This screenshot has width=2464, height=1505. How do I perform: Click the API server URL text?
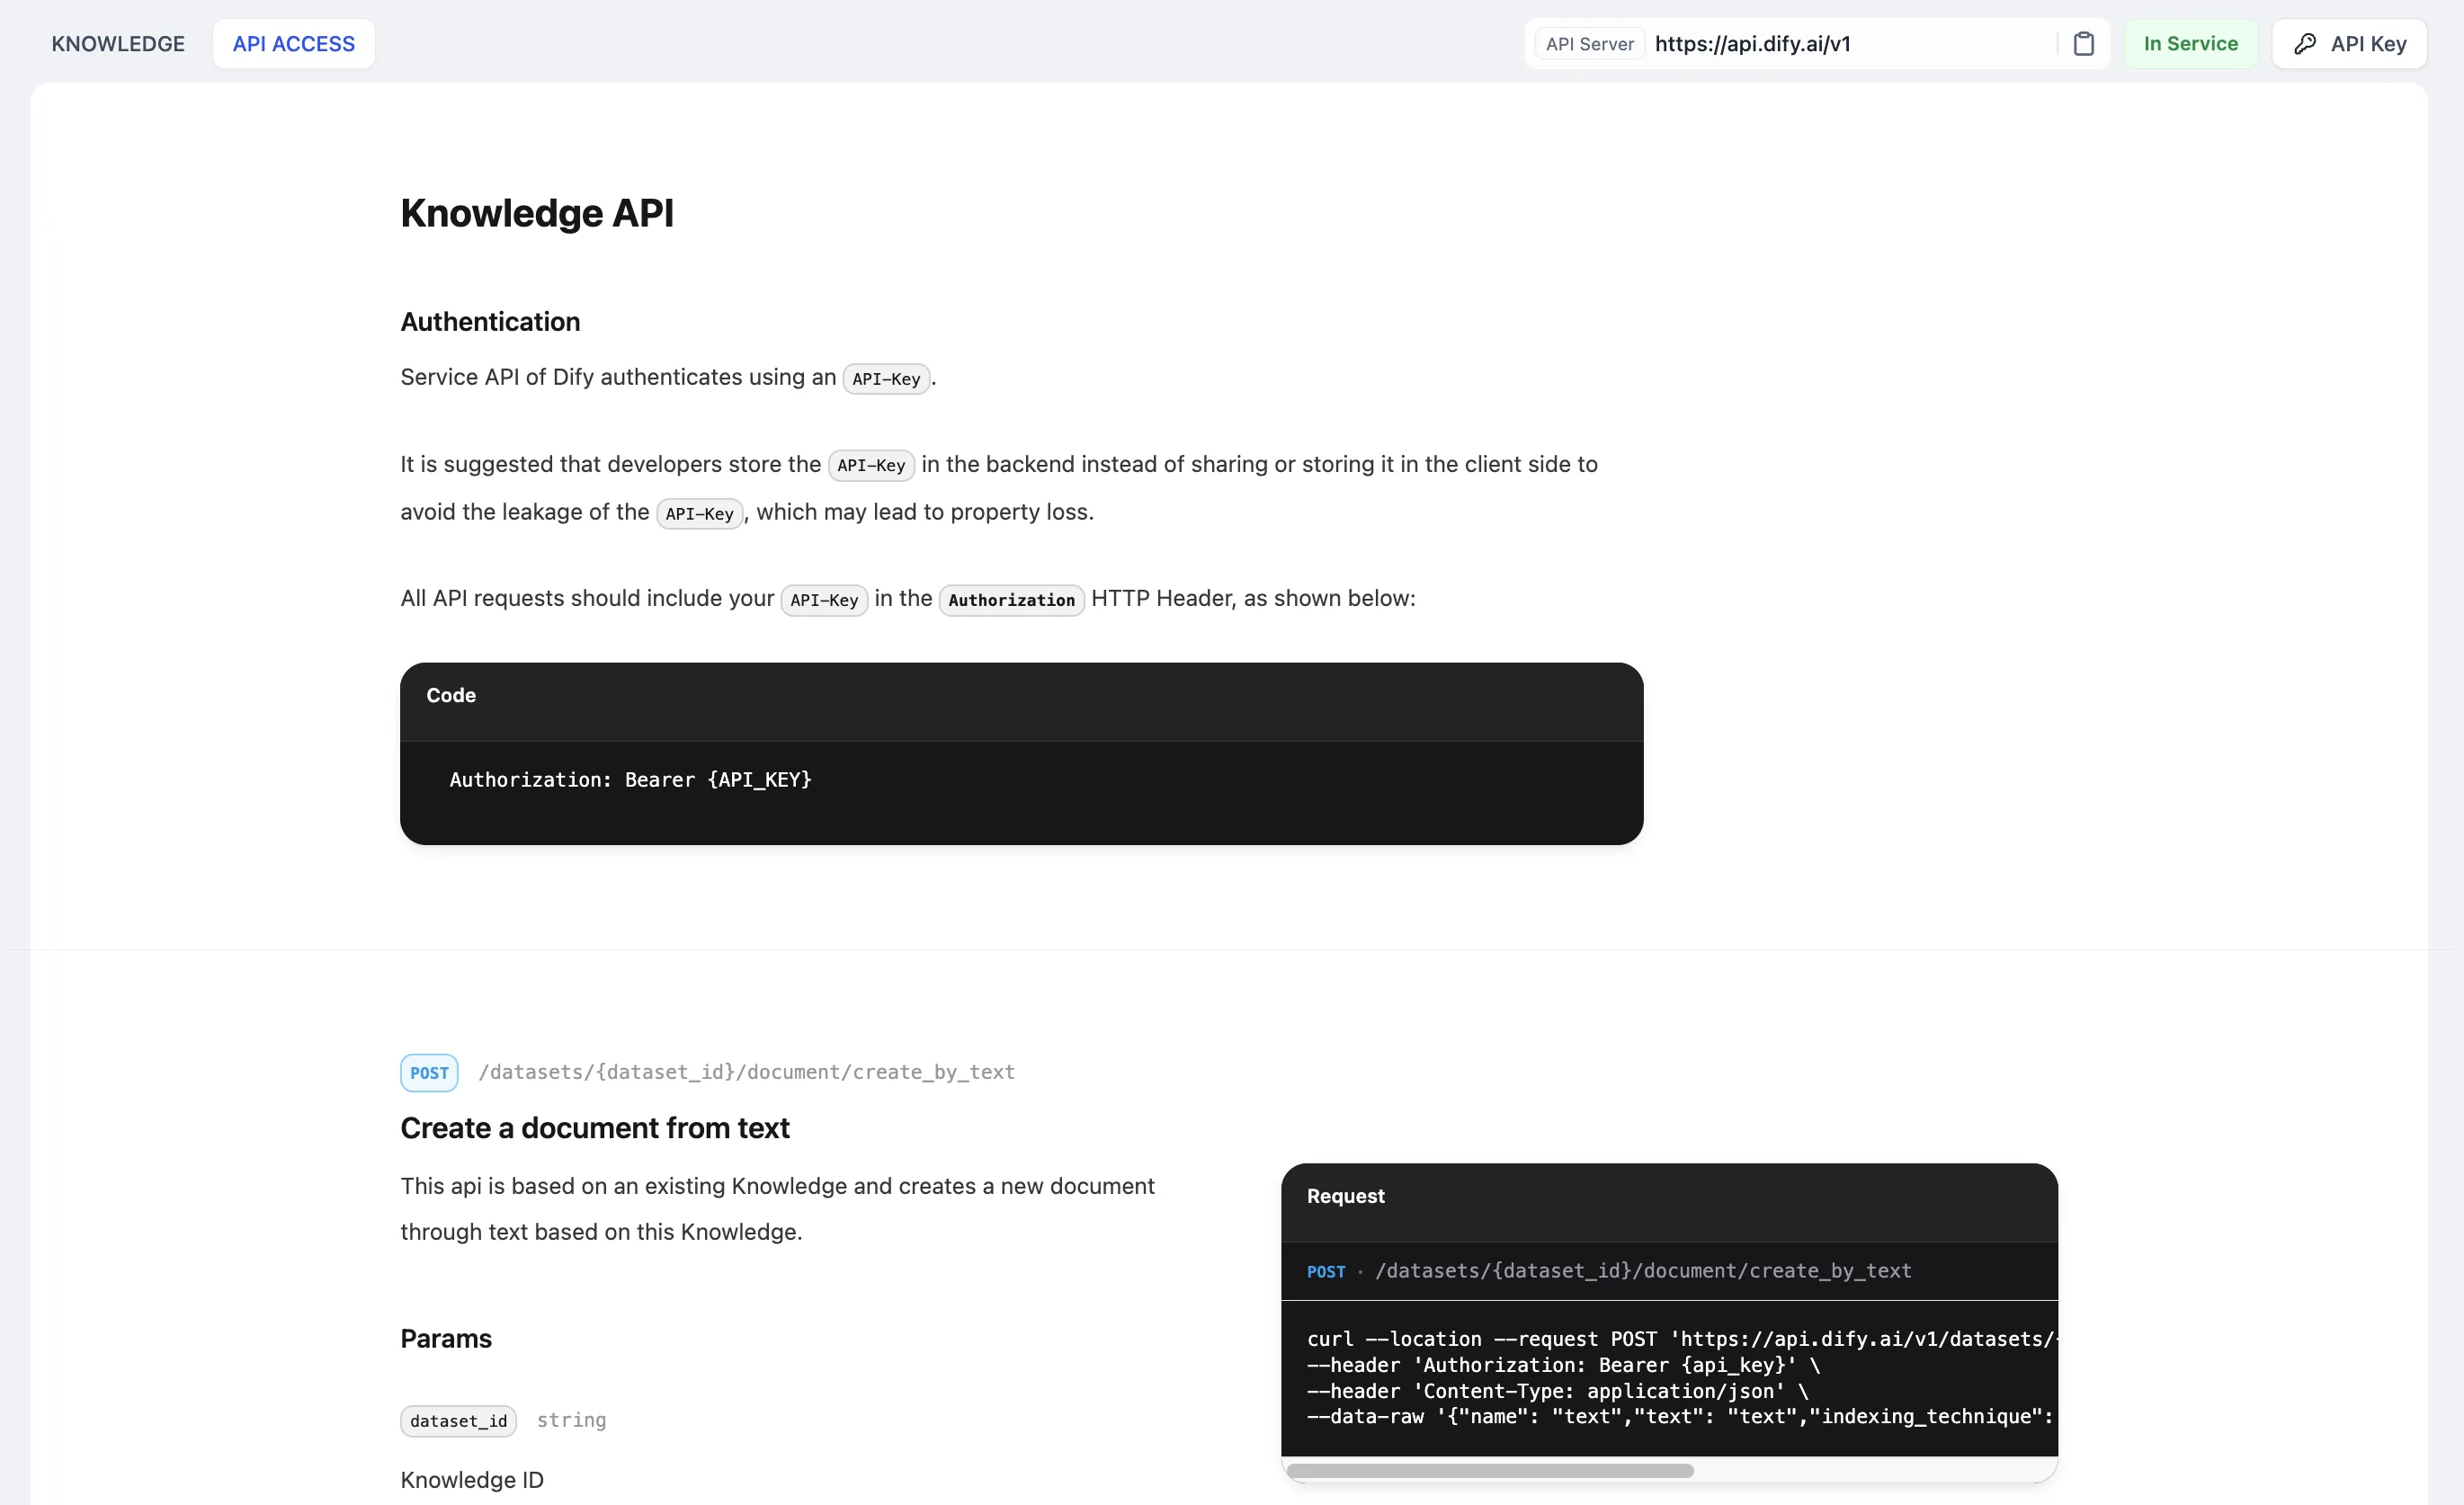tap(1752, 44)
